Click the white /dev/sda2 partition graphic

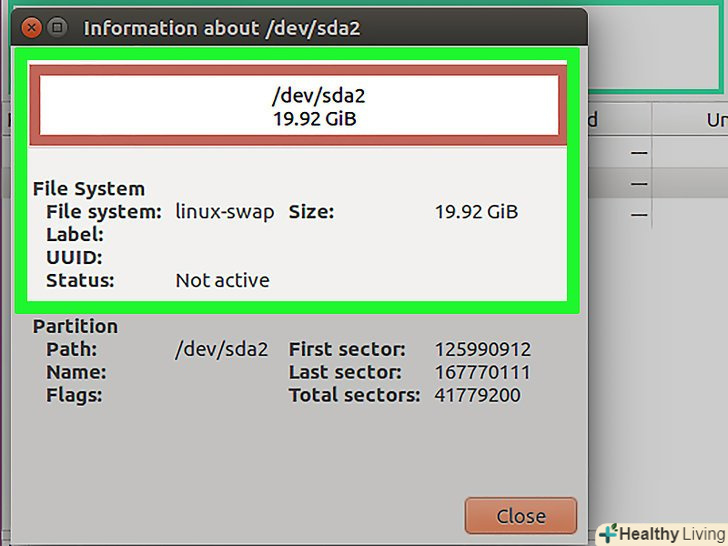coord(298,104)
